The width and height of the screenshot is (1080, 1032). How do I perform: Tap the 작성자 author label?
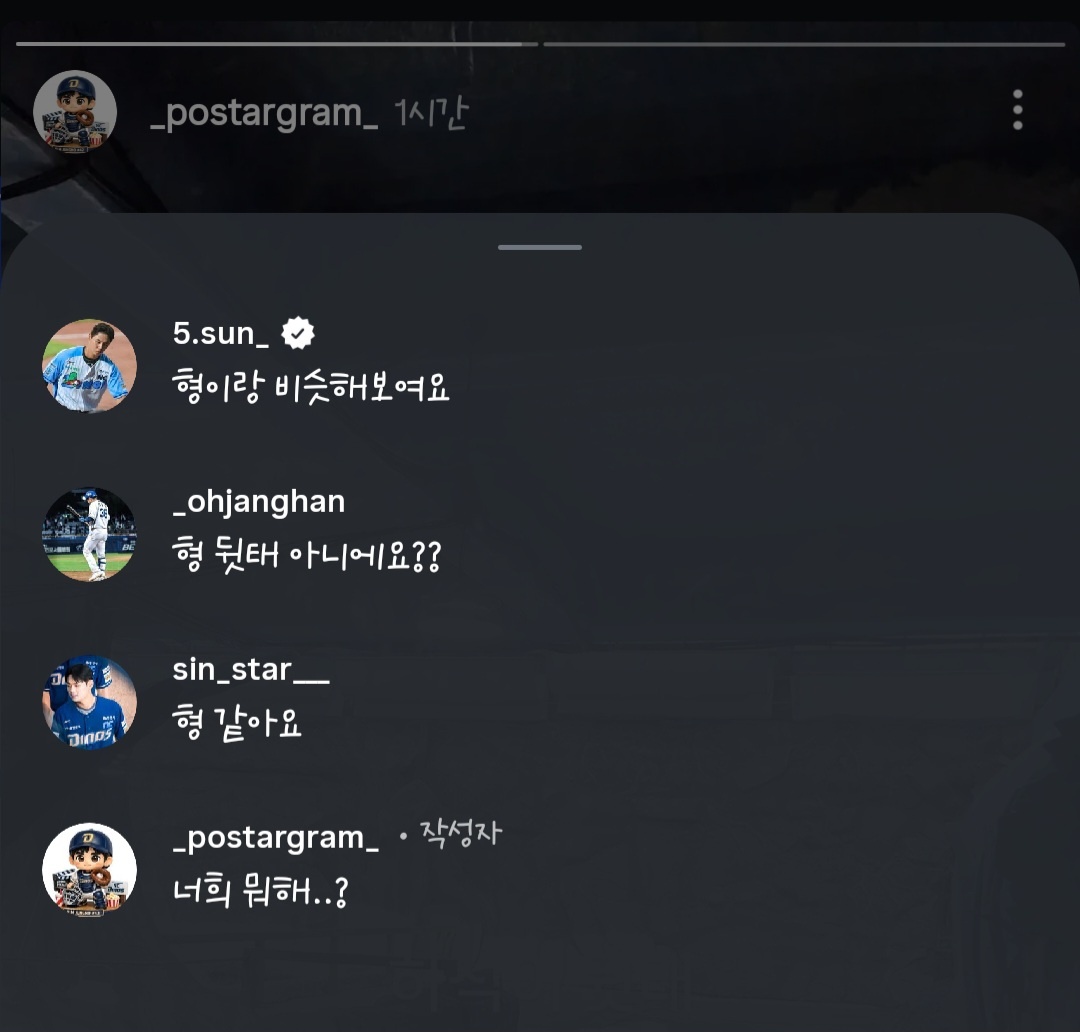(461, 835)
